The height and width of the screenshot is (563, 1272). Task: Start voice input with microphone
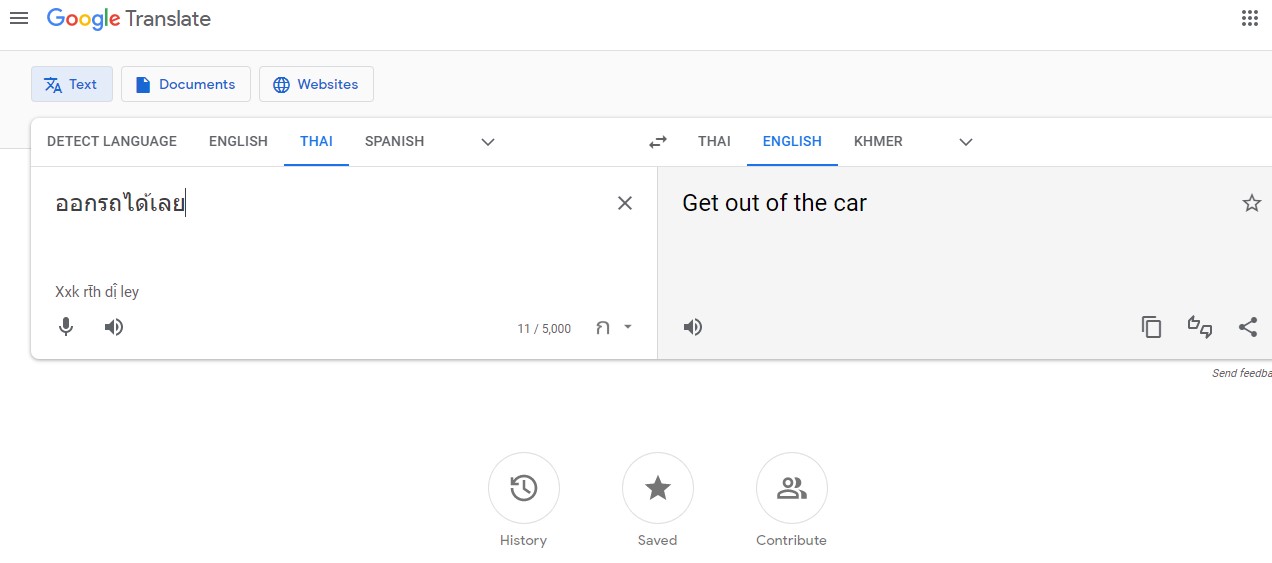click(x=66, y=327)
